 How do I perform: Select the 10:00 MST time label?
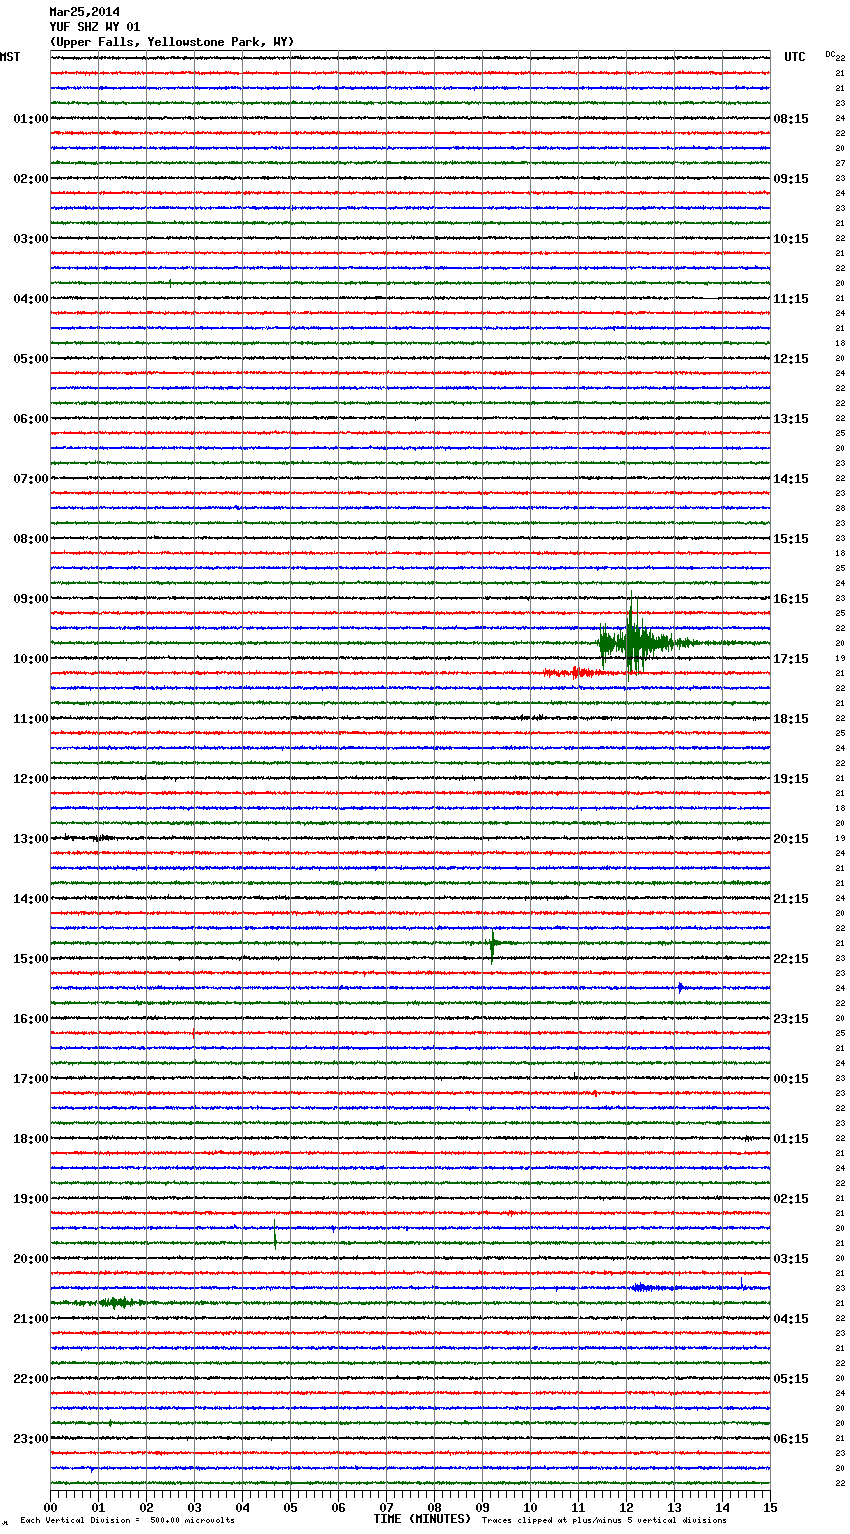click(x=31, y=659)
